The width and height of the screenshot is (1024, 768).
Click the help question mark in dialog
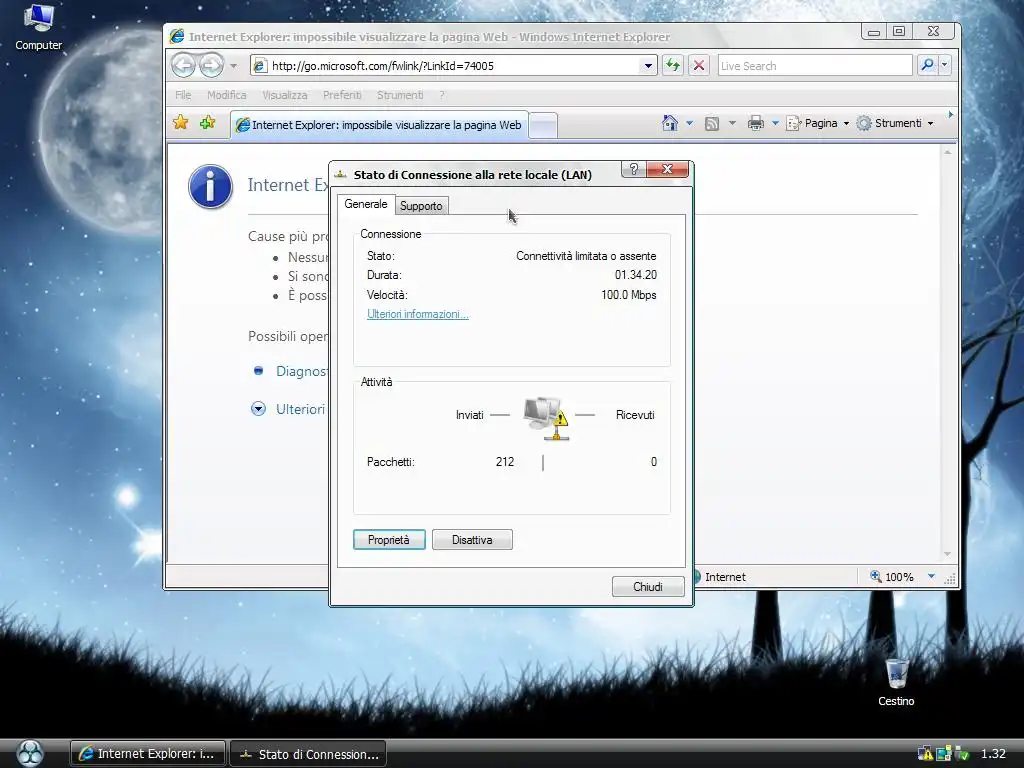pos(633,169)
